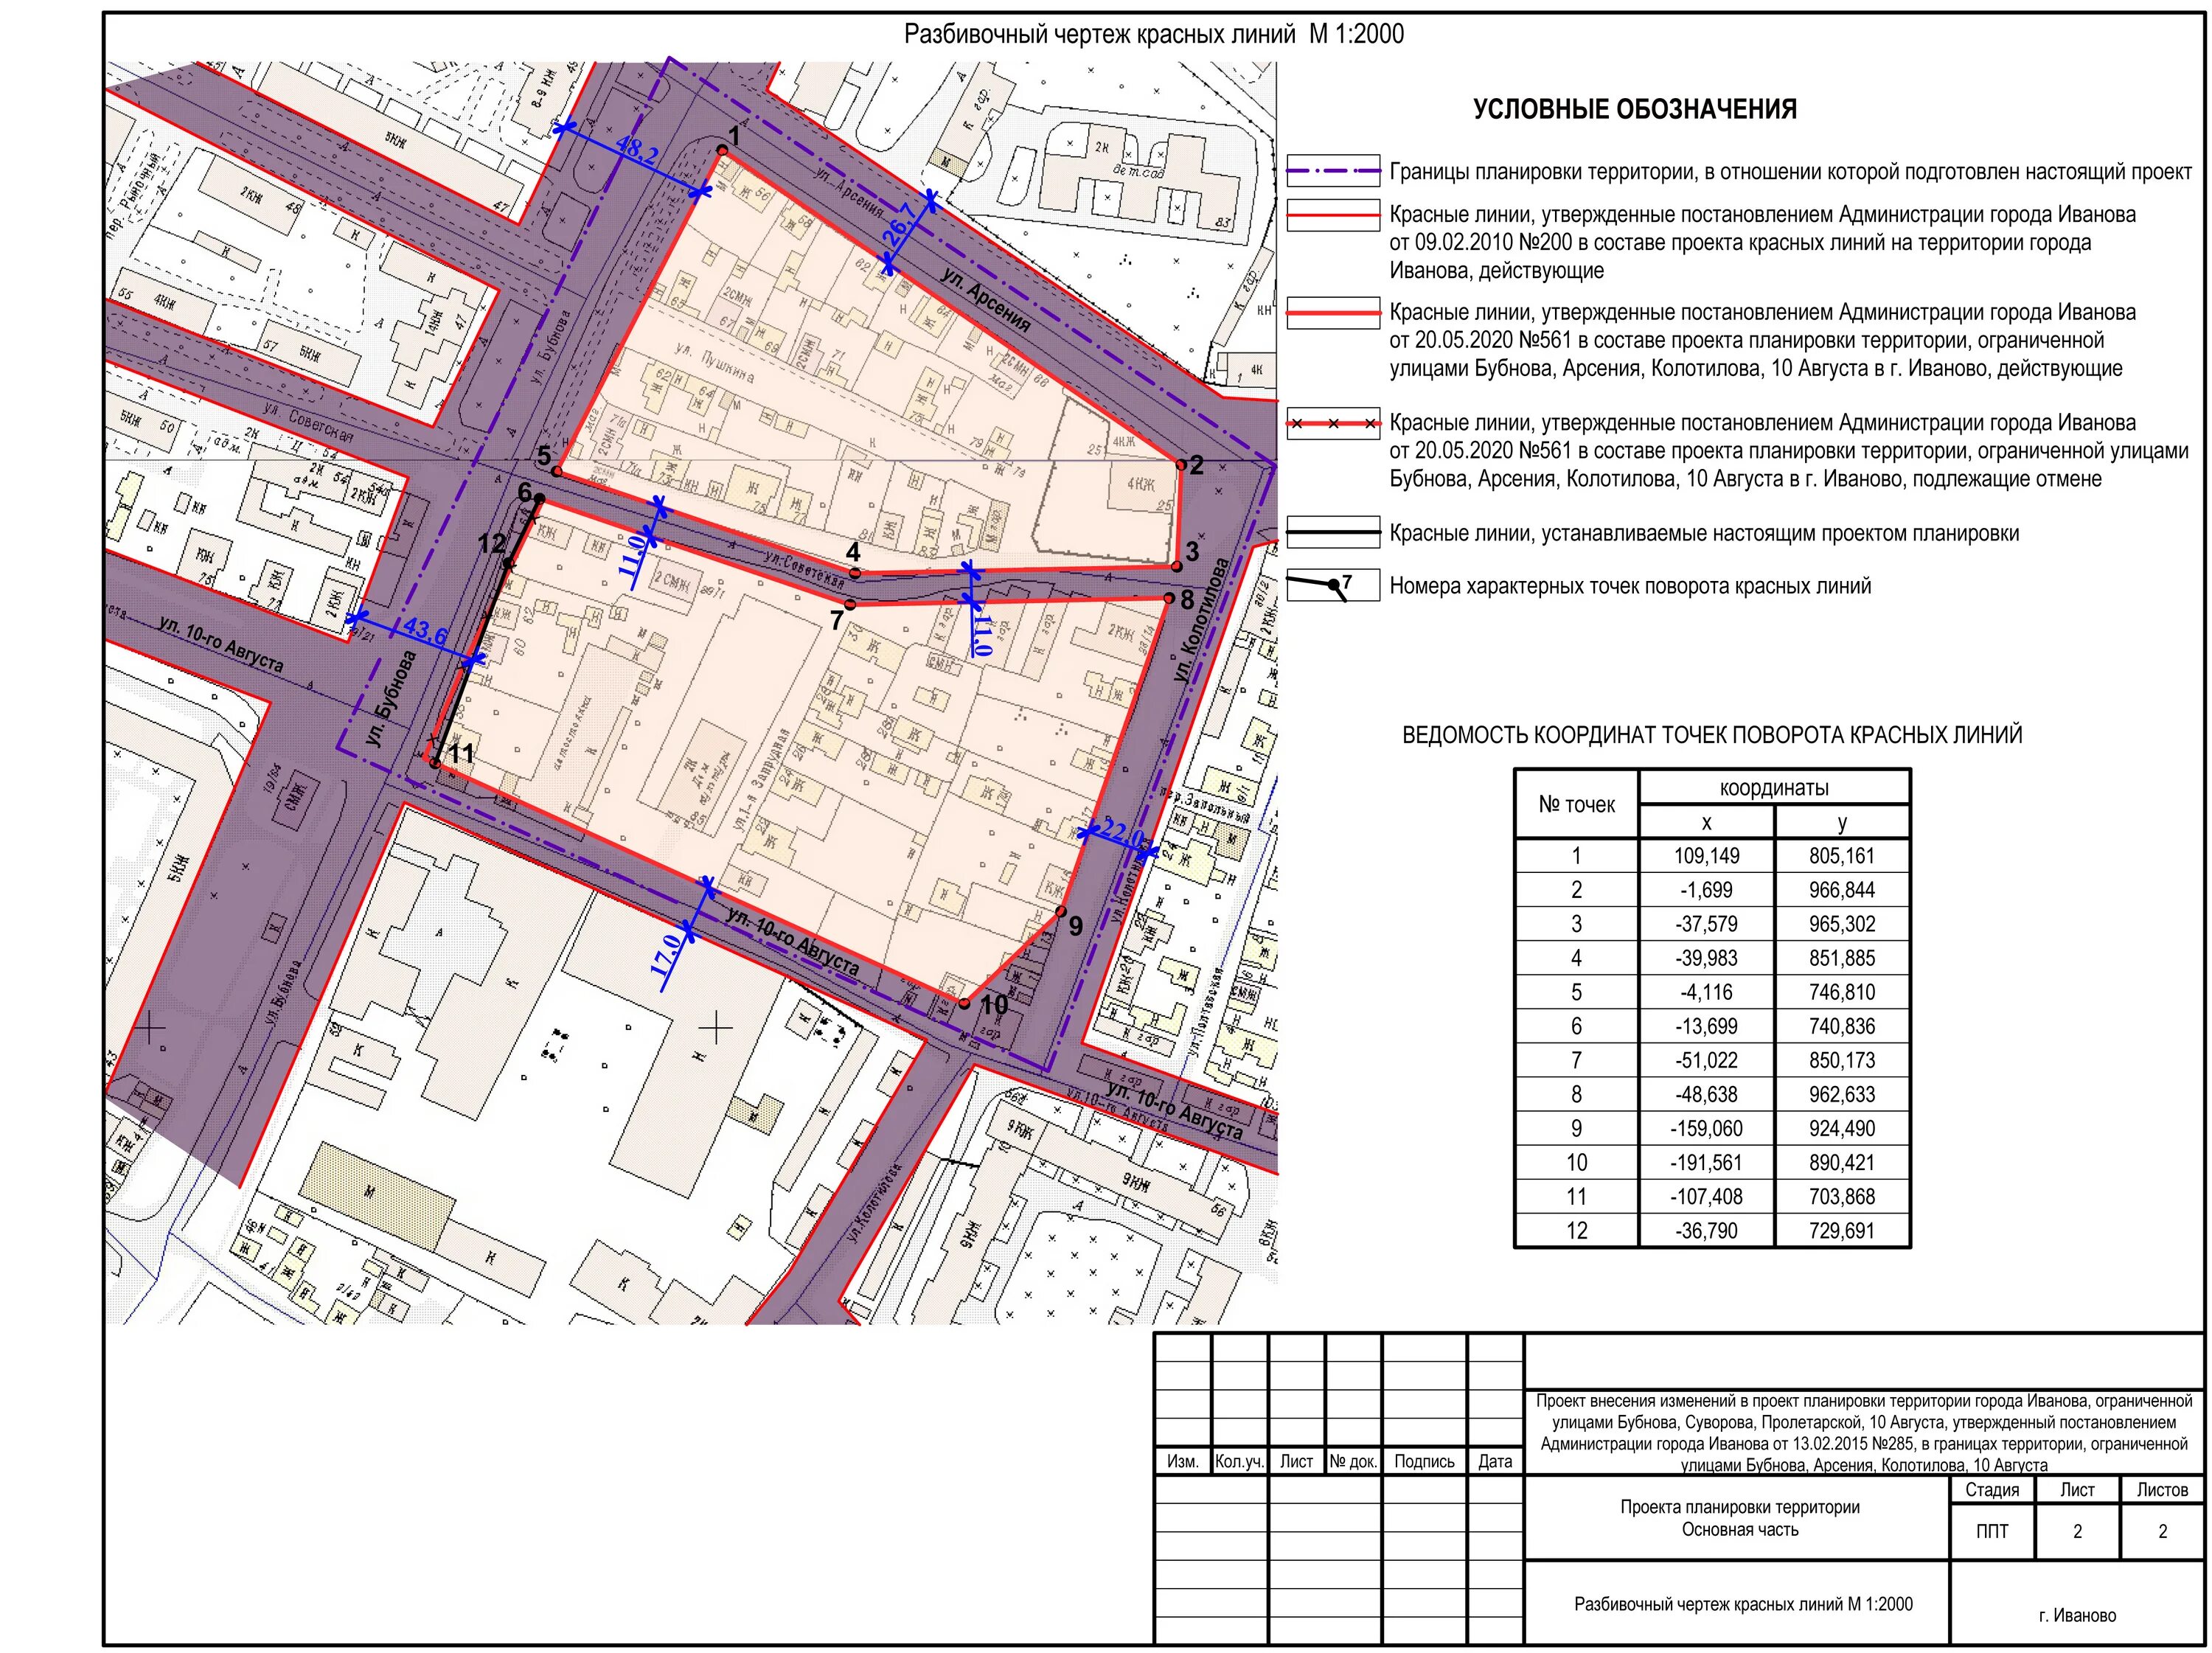Screen dimensions: 2212x1653
Task: Click the project description paragraph in the title block
Action: [1865, 1433]
